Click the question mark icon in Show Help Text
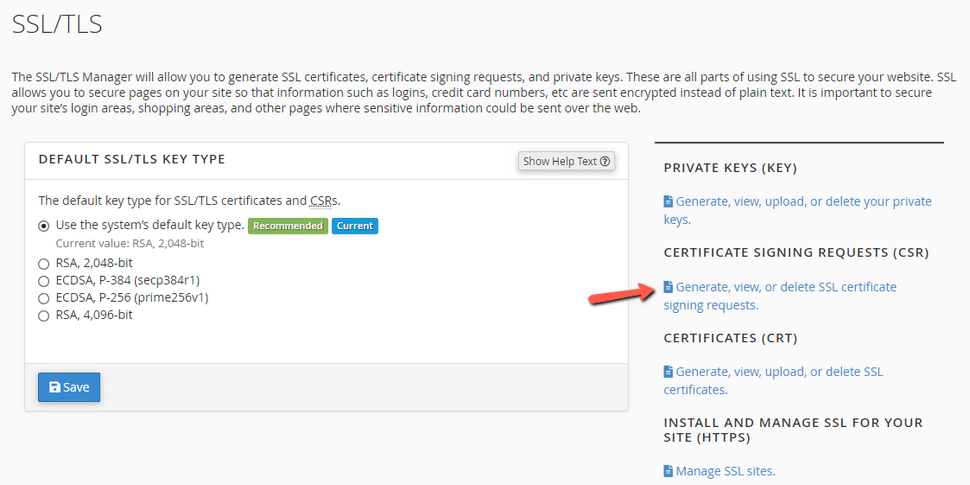Image resolution: width=970 pixels, height=485 pixels. 605,161
